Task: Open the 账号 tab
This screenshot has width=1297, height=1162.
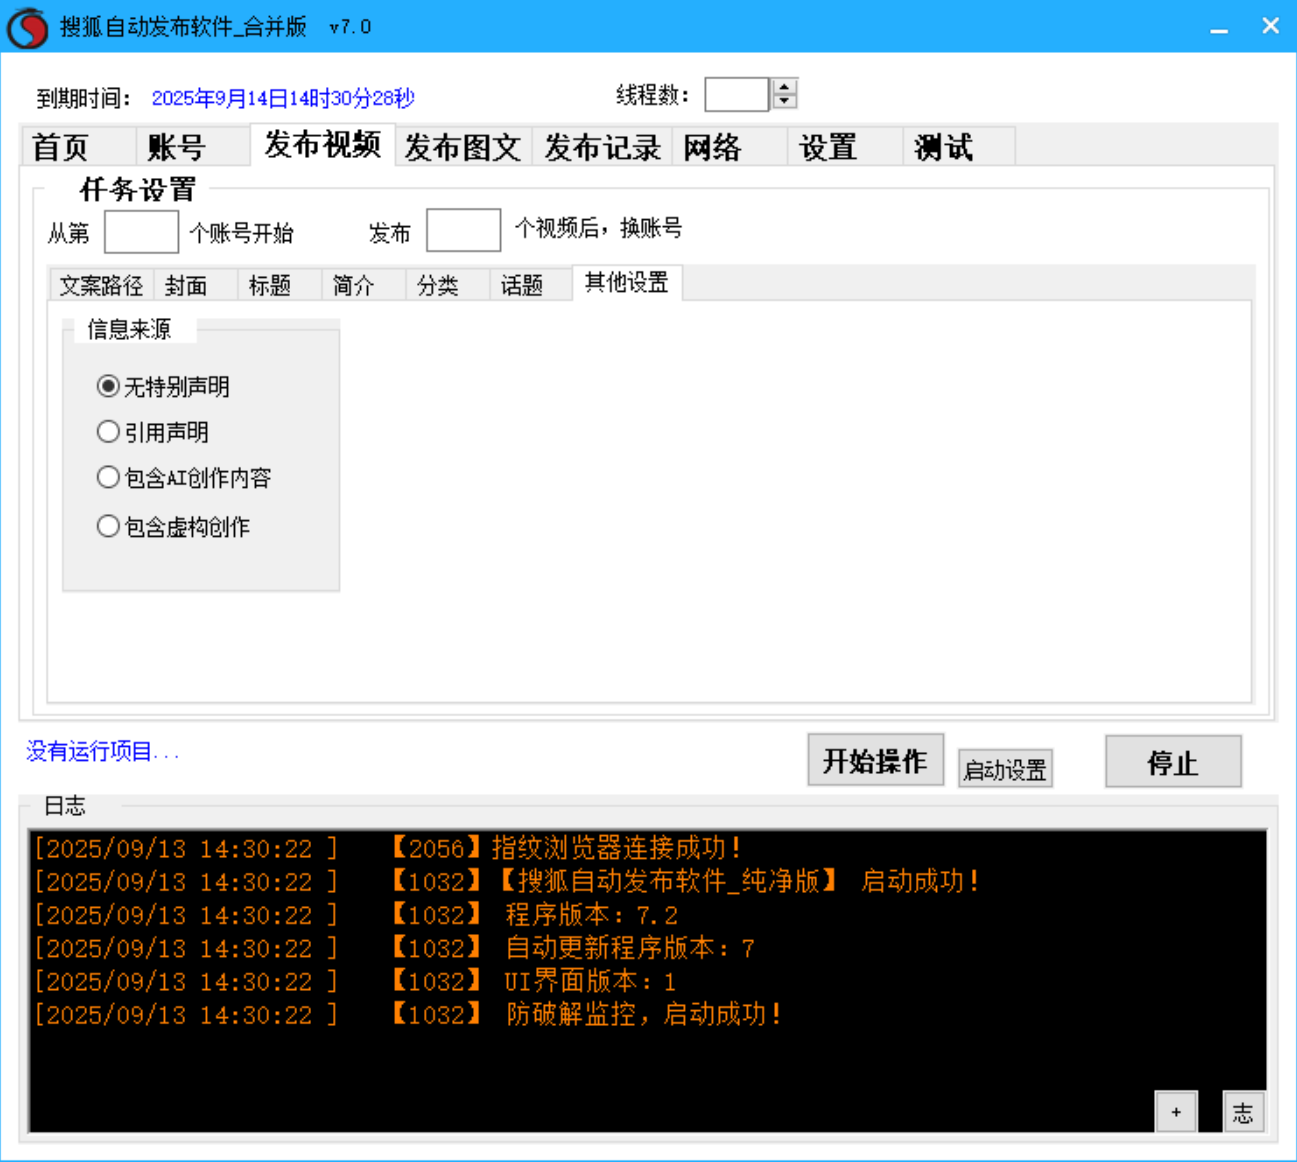Action: tap(178, 146)
